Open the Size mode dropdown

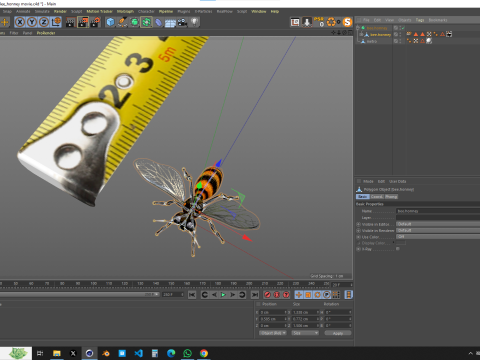[x=305, y=333]
